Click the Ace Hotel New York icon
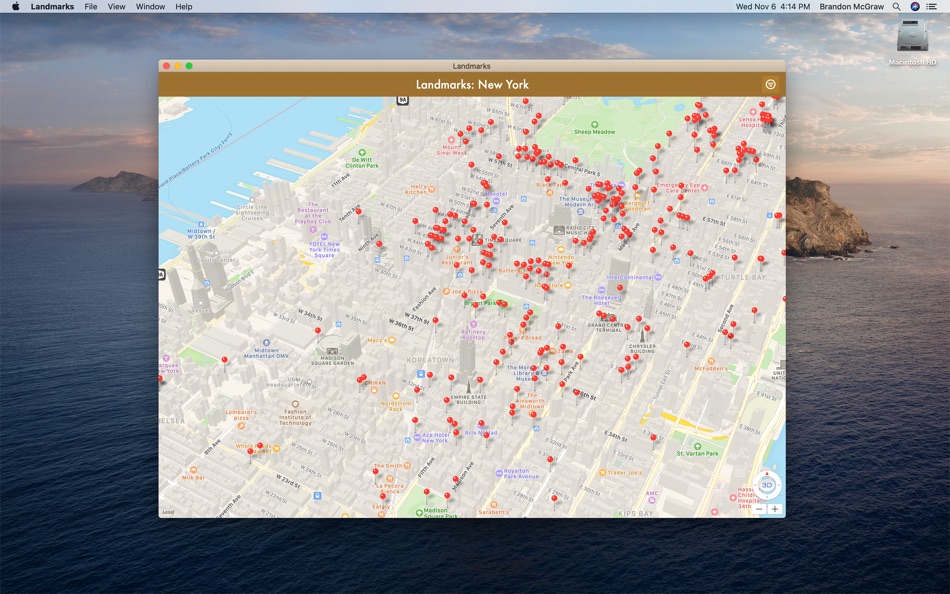 (417, 437)
